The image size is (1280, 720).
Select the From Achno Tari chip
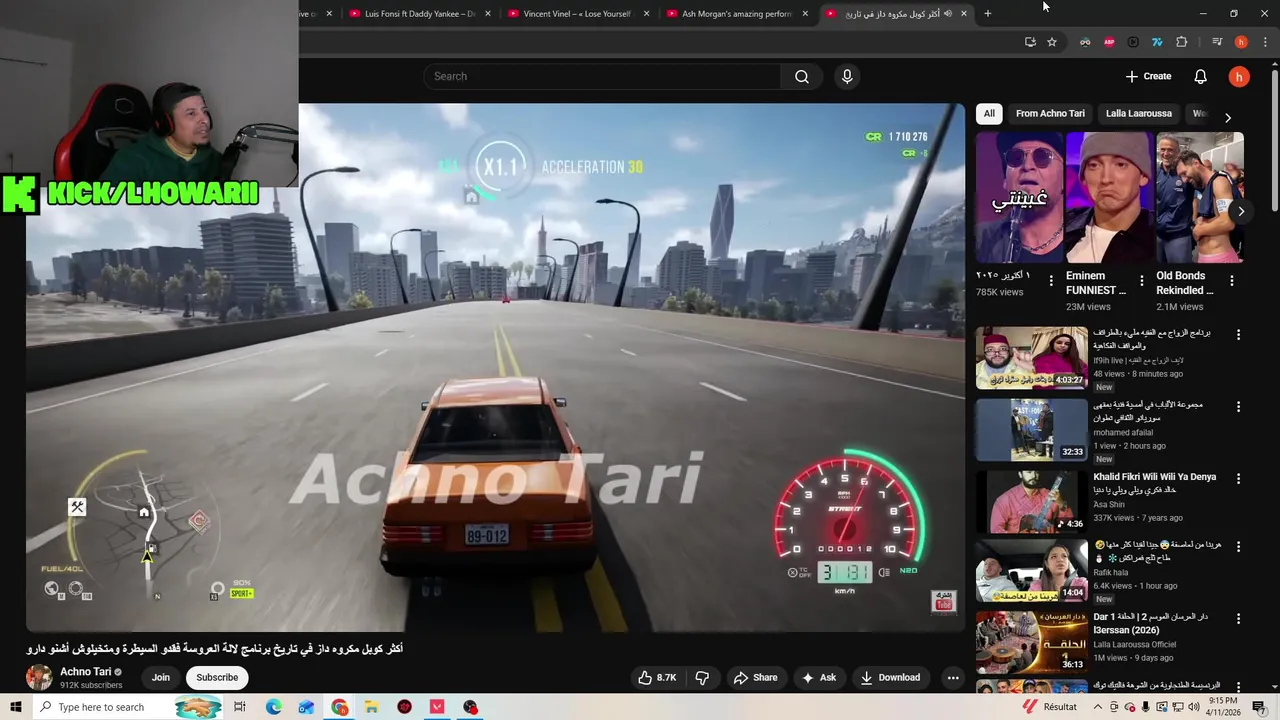(x=1050, y=113)
